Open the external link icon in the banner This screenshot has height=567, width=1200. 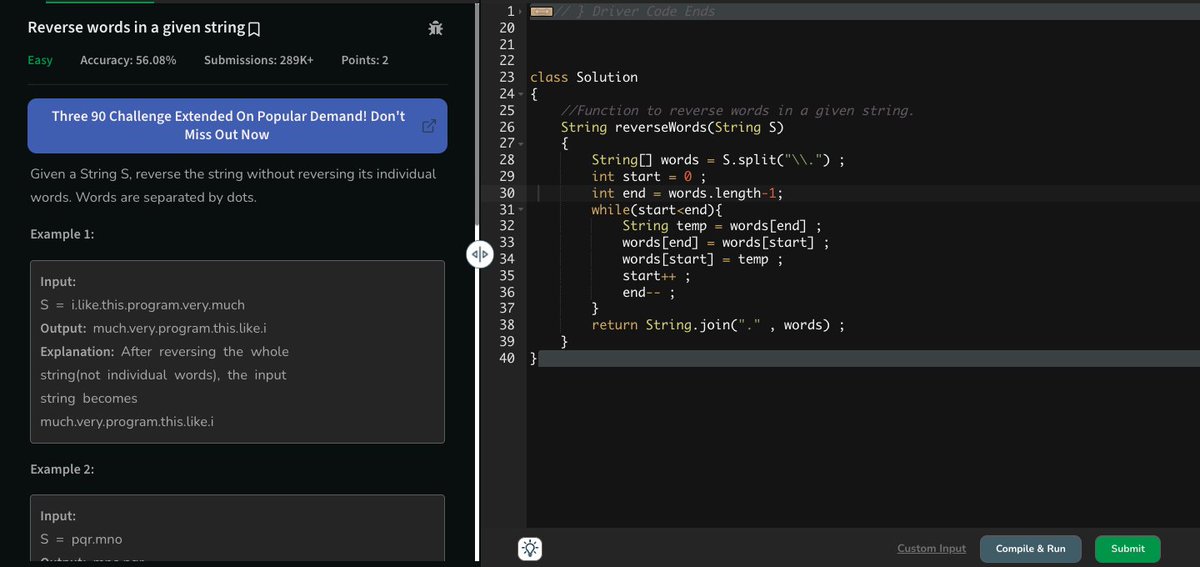429,126
